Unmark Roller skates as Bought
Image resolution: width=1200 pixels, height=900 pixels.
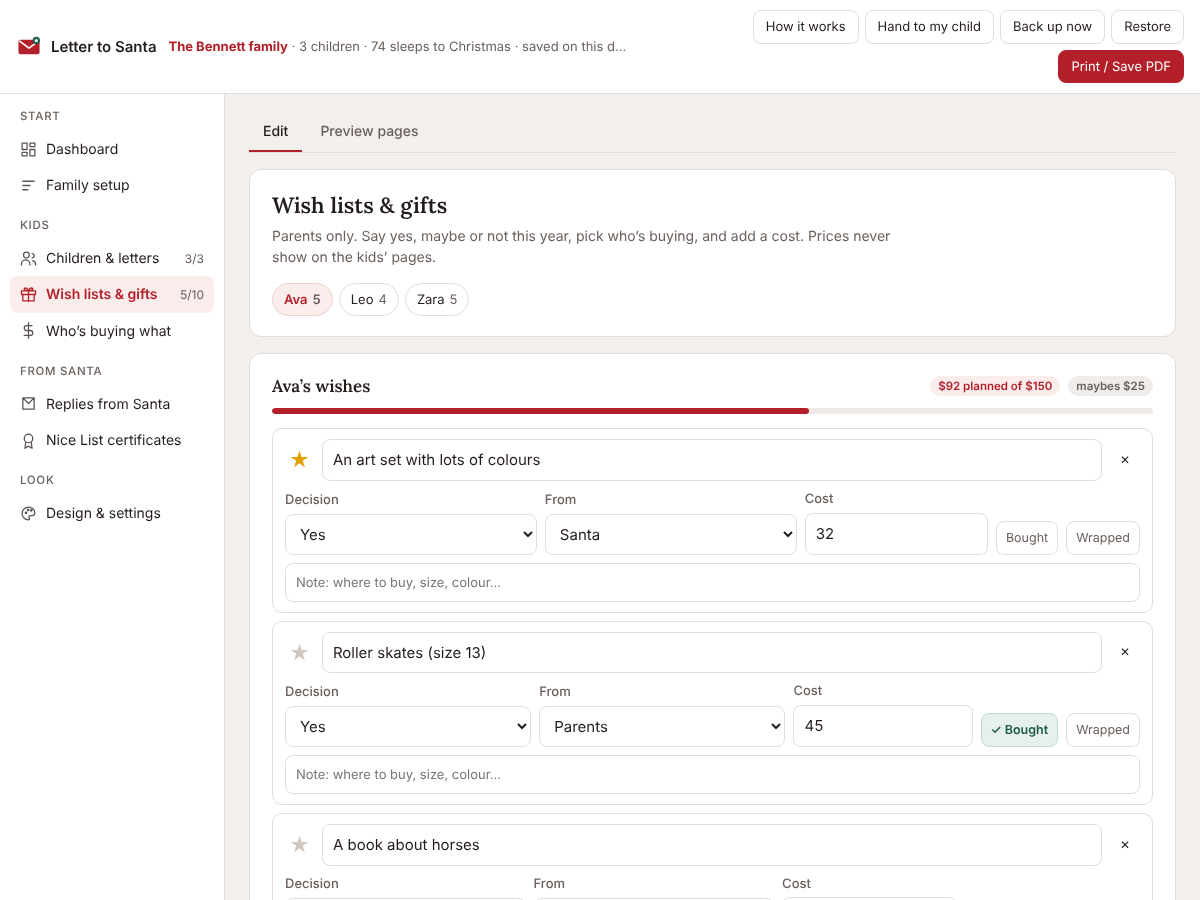pos(1019,730)
